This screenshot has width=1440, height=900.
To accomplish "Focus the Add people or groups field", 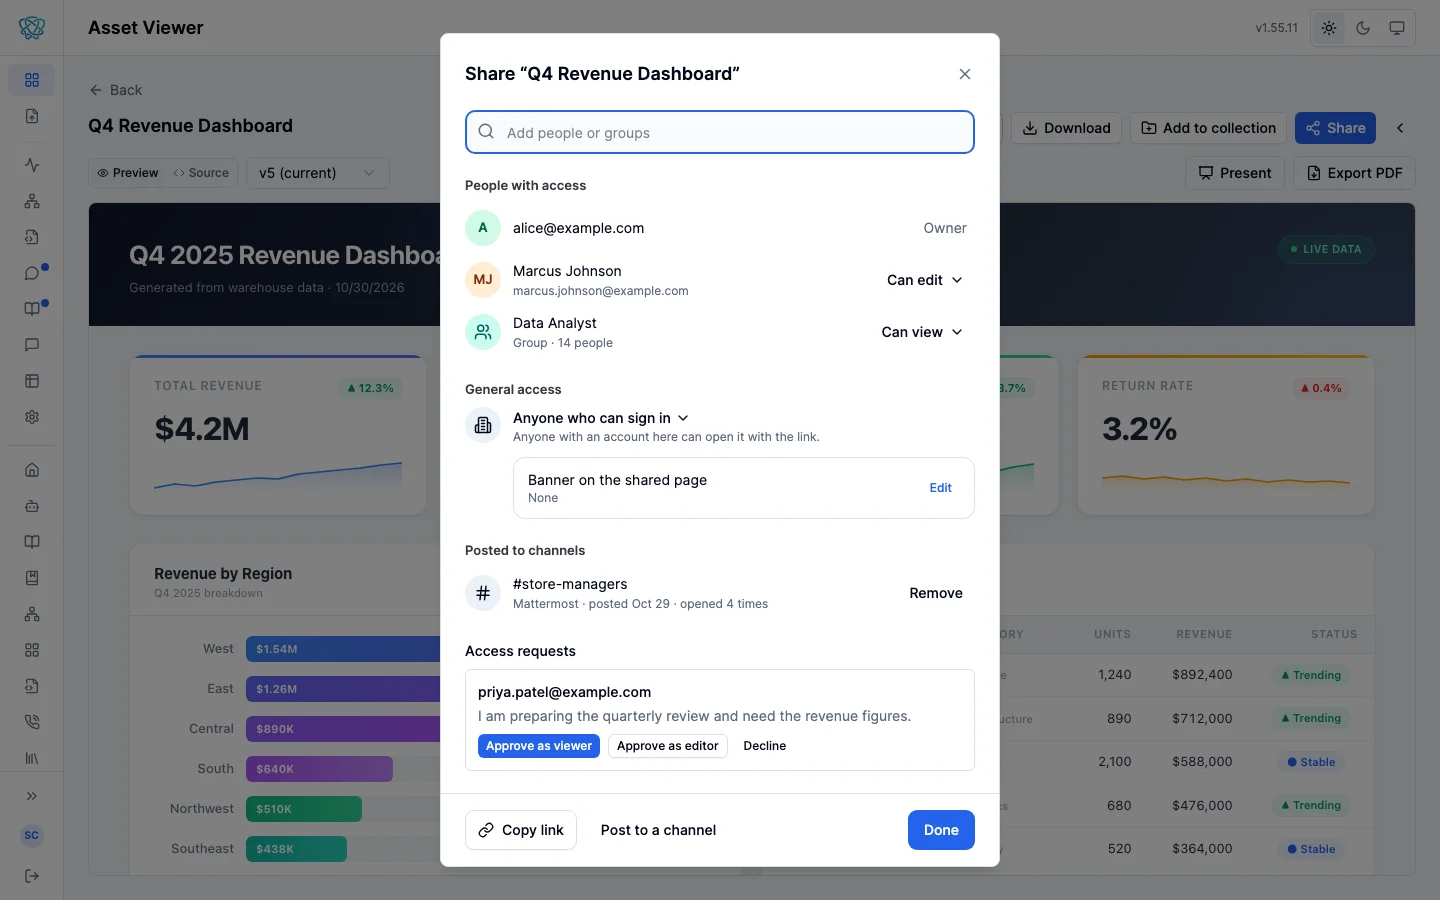I will pyautogui.click(x=720, y=132).
